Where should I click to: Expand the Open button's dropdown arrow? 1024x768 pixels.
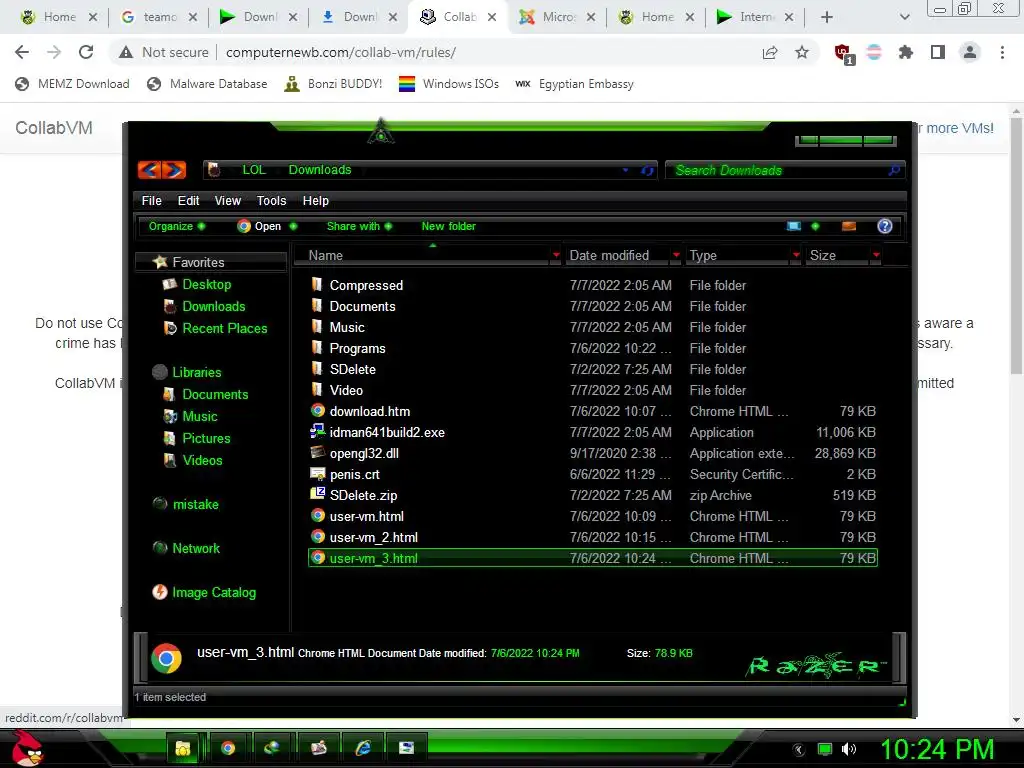pyautogui.click(x=293, y=226)
